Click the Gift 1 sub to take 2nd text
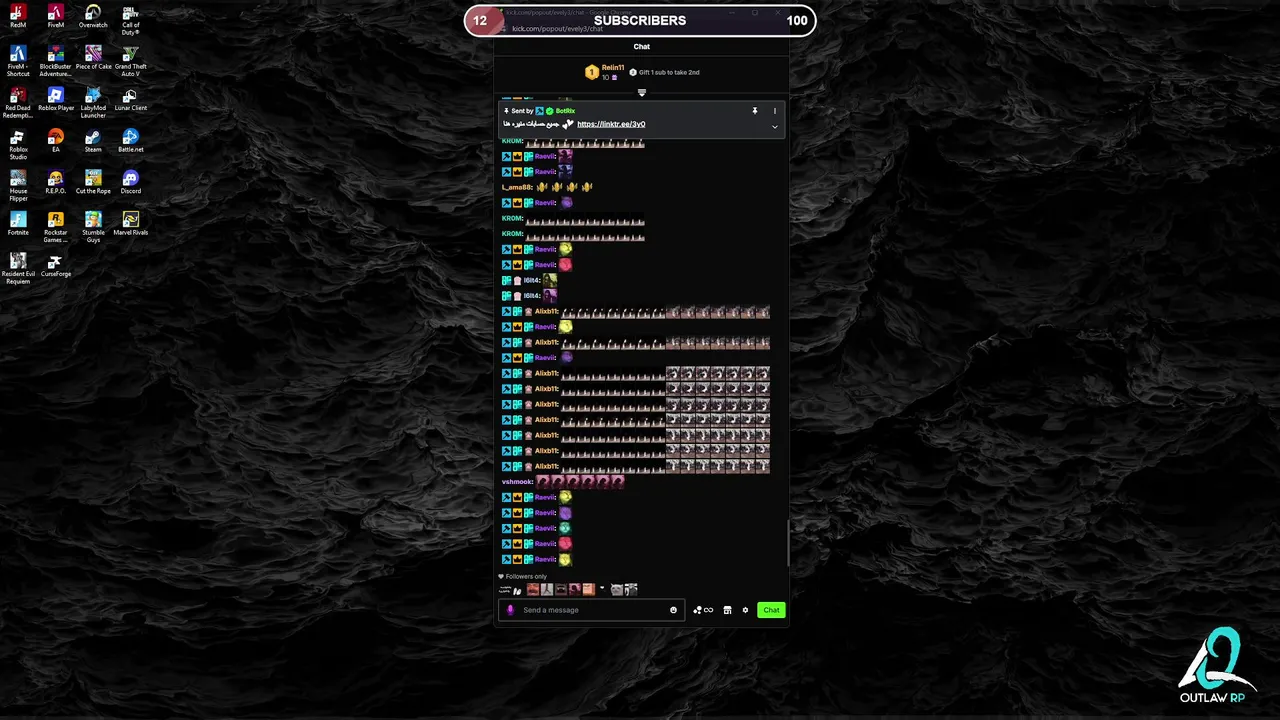Viewport: 1280px width, 720px height. click(669, 72)
